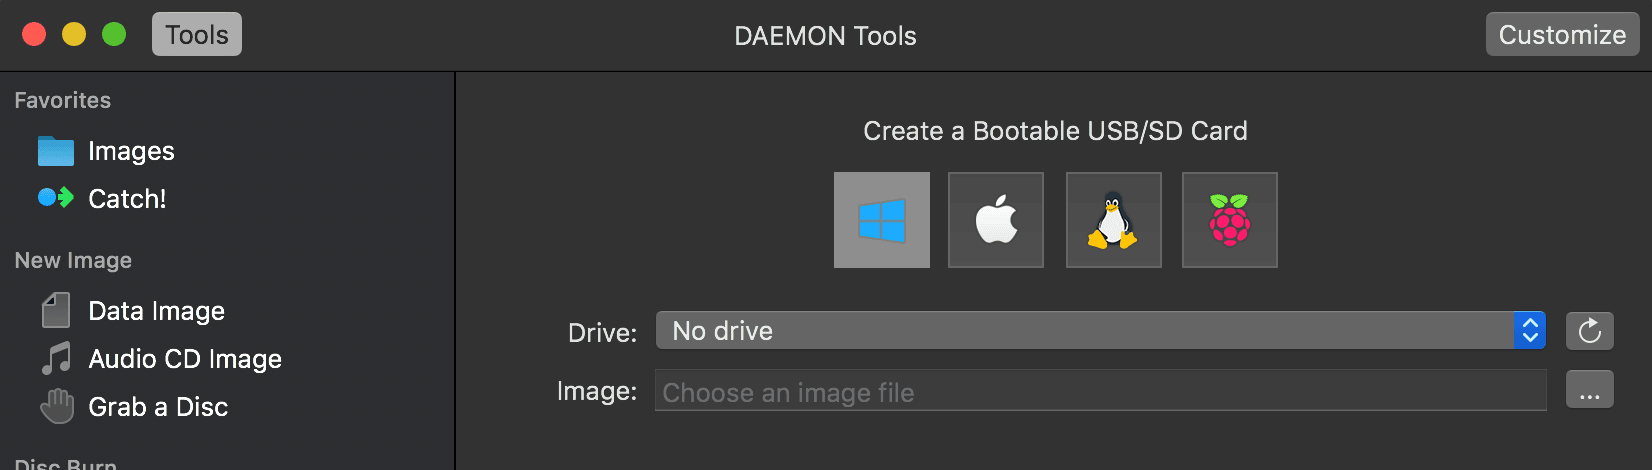Open the Customize toolbar button
This screenshot has width=1652, height=470.
click(1561, 35)
